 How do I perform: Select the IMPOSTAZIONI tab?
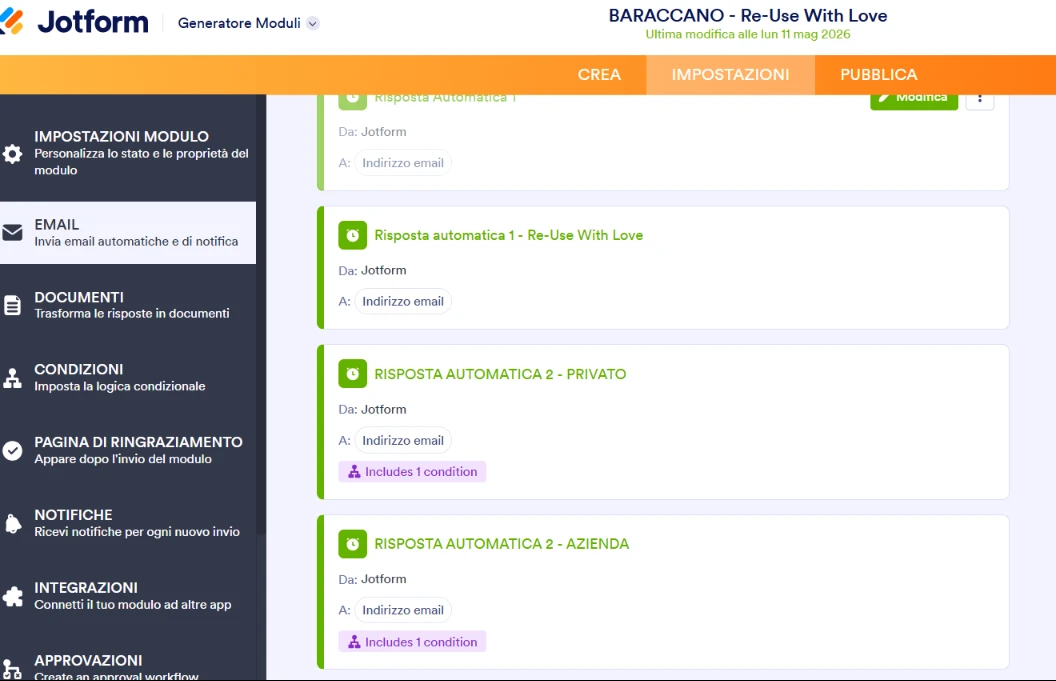pyautogui.click(x=730, y=74)
